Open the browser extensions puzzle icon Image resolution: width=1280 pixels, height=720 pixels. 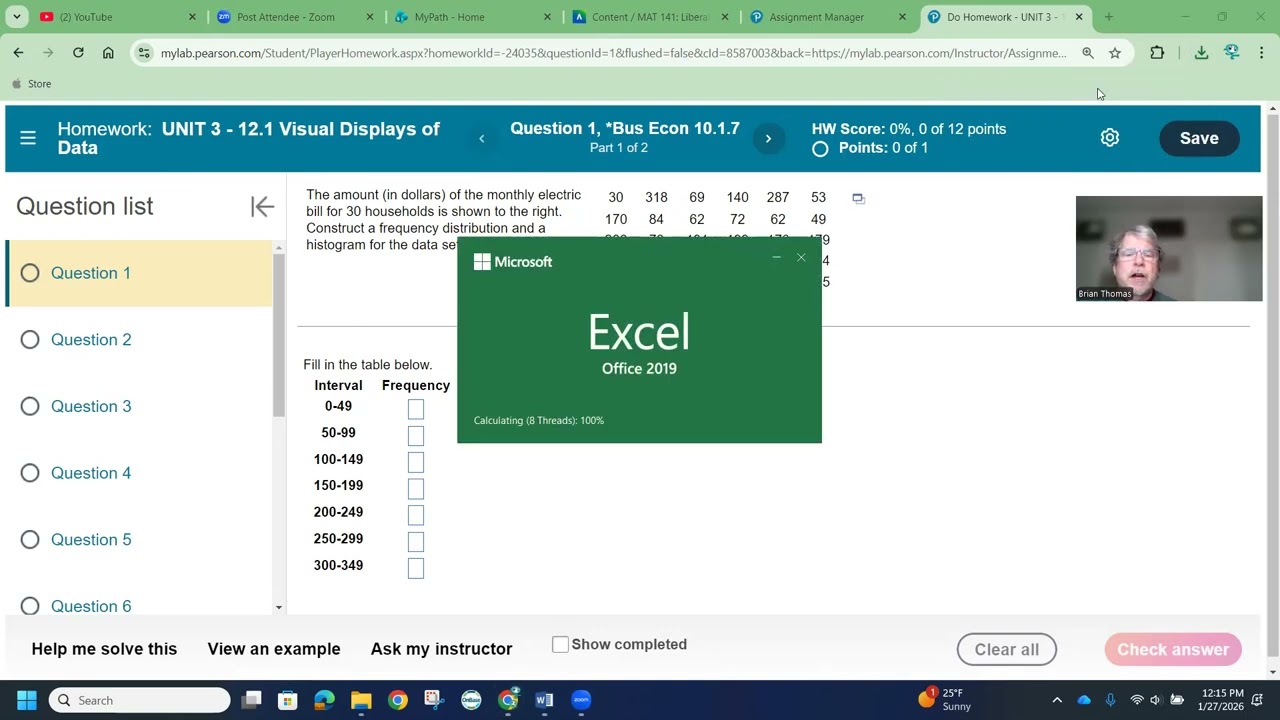[1157, 53]
